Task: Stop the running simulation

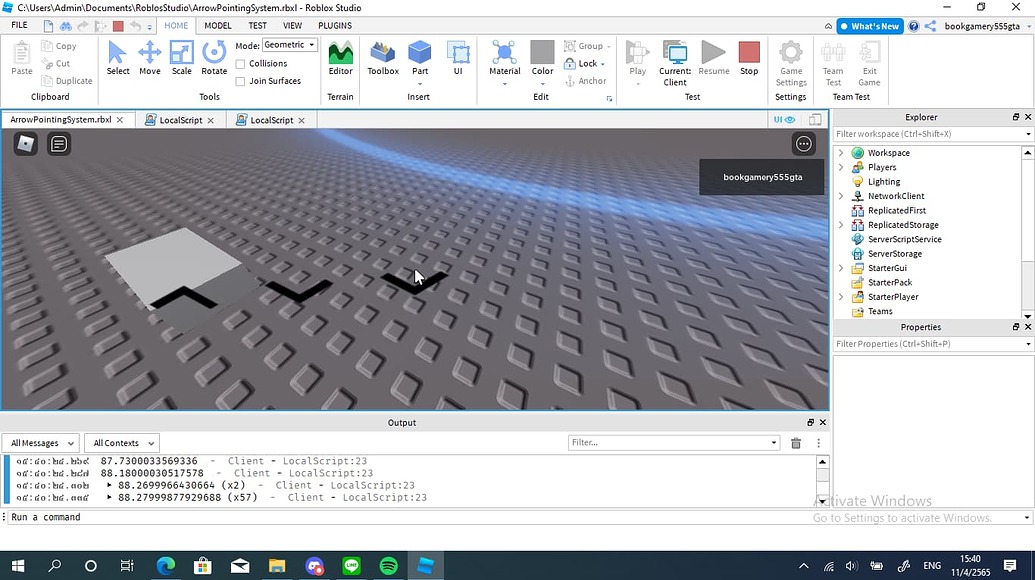Action: 748,60
